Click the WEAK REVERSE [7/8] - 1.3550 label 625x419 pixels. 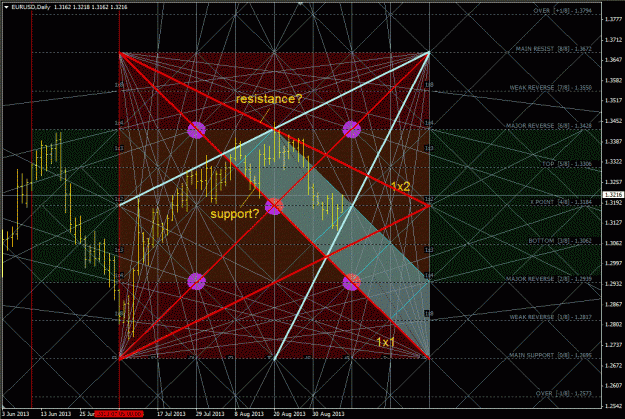550,87
